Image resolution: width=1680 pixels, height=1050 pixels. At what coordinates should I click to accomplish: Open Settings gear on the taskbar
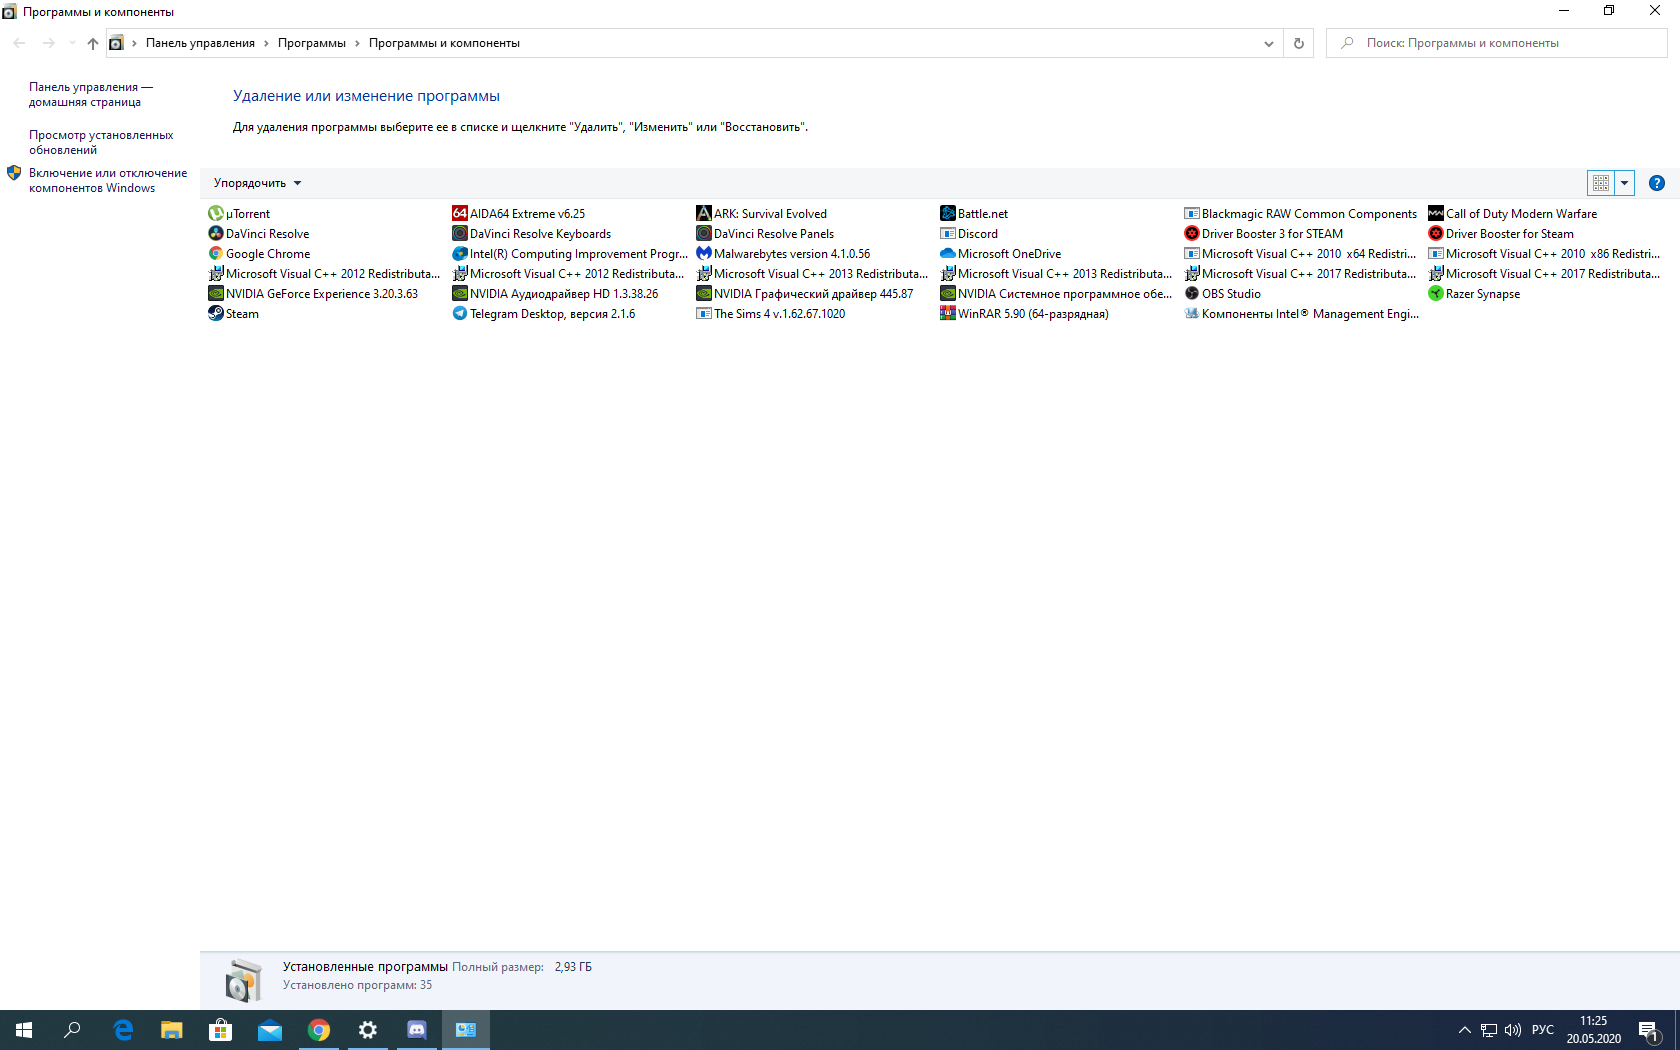coord(368,1030)
